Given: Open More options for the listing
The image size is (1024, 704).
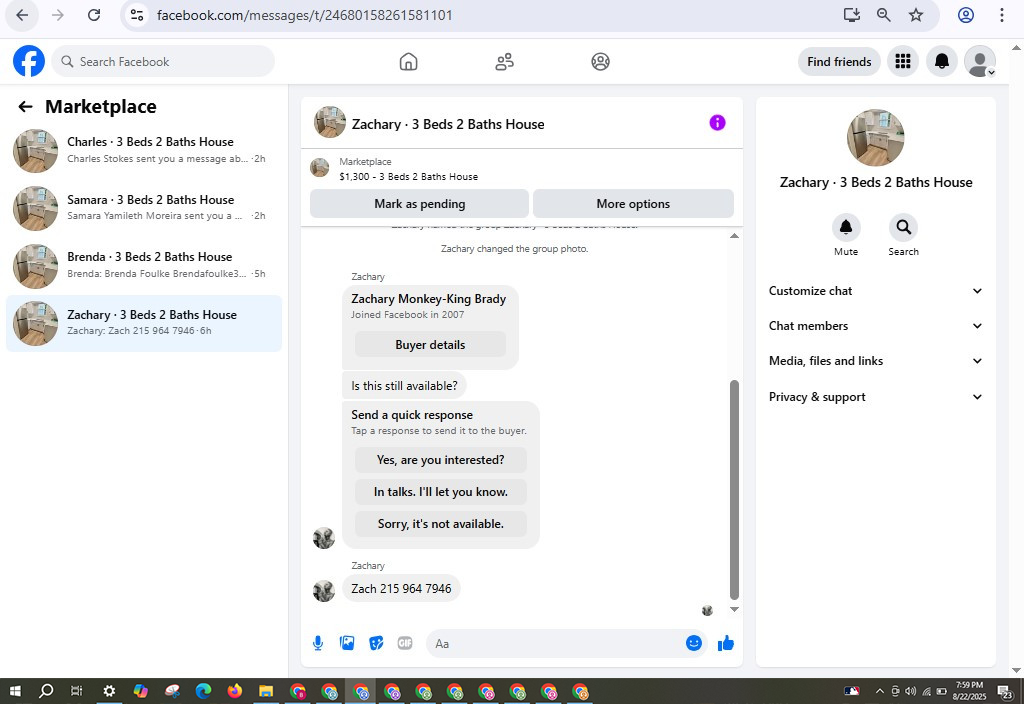Looking at the screenshot, I should (633, 204).
